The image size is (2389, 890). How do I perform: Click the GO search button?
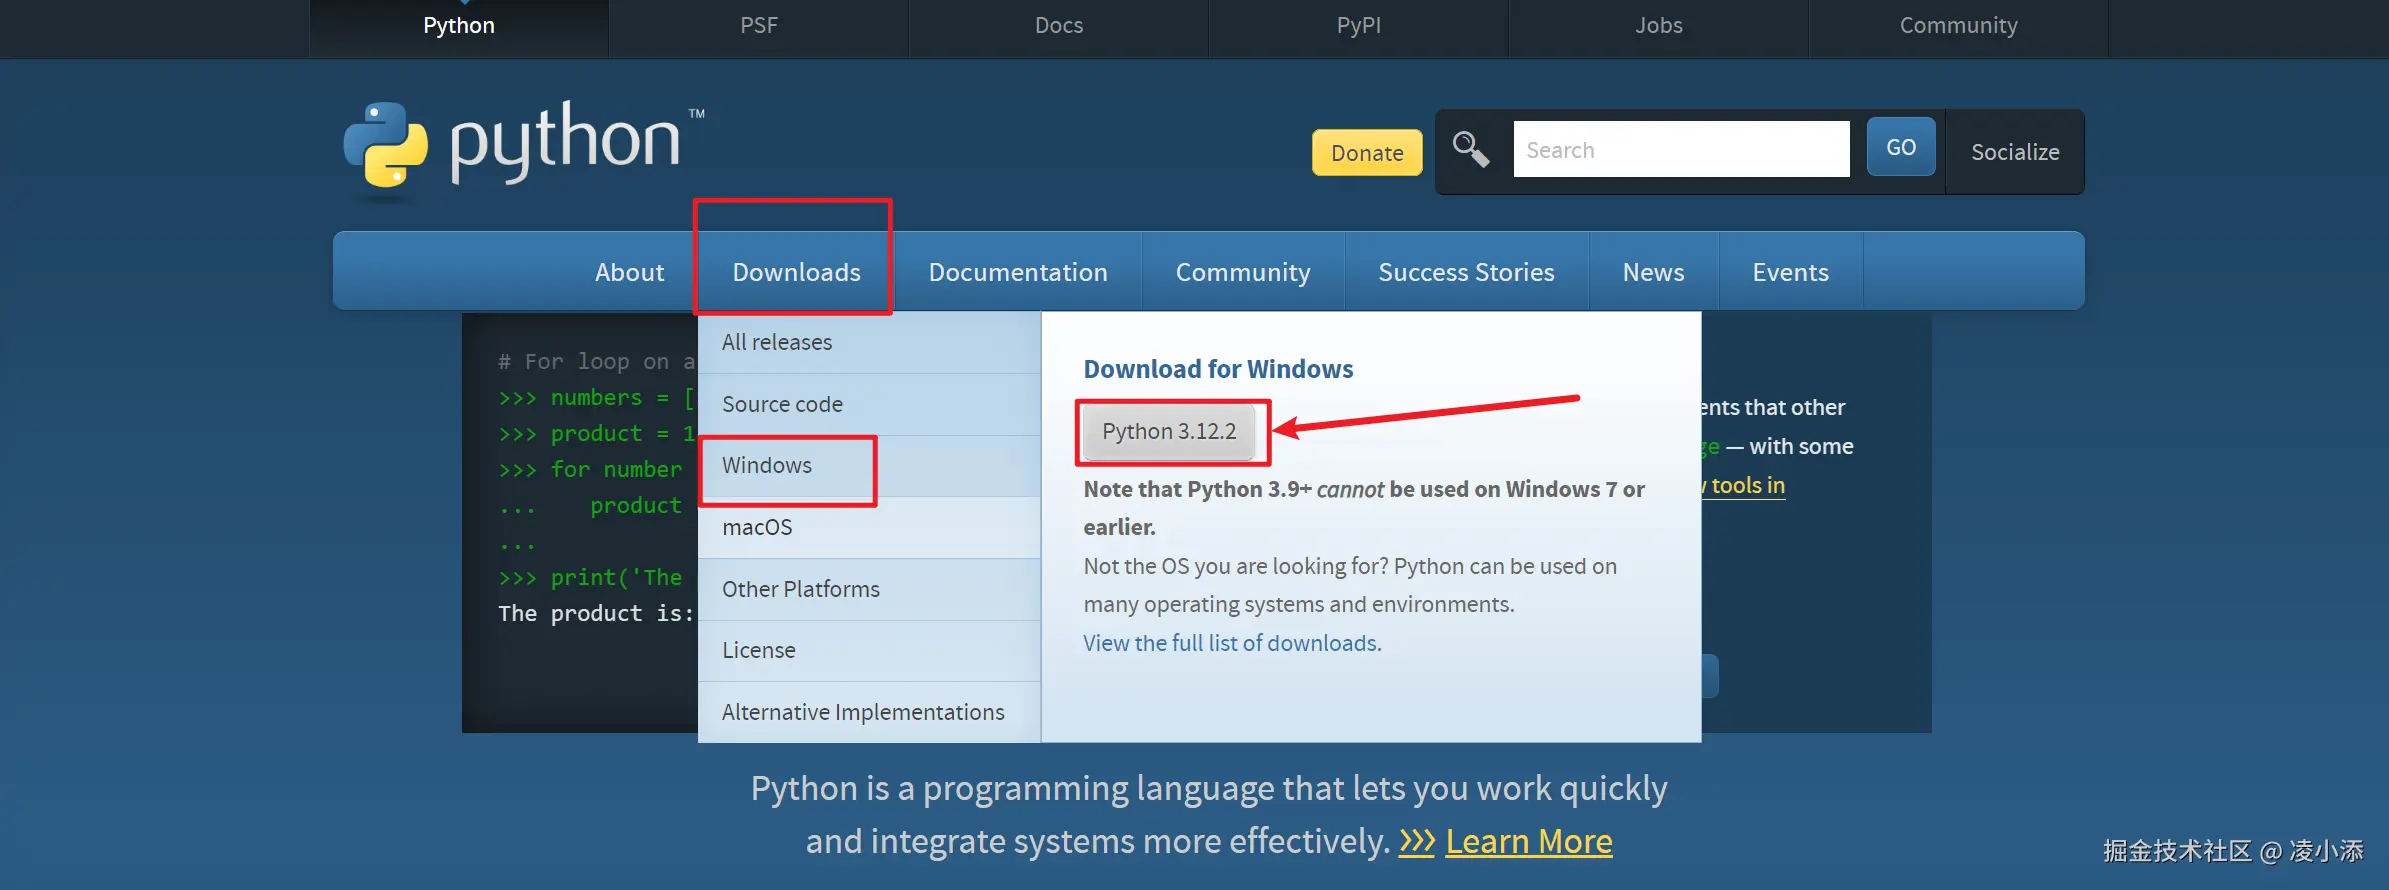[x=1900, y=148]
